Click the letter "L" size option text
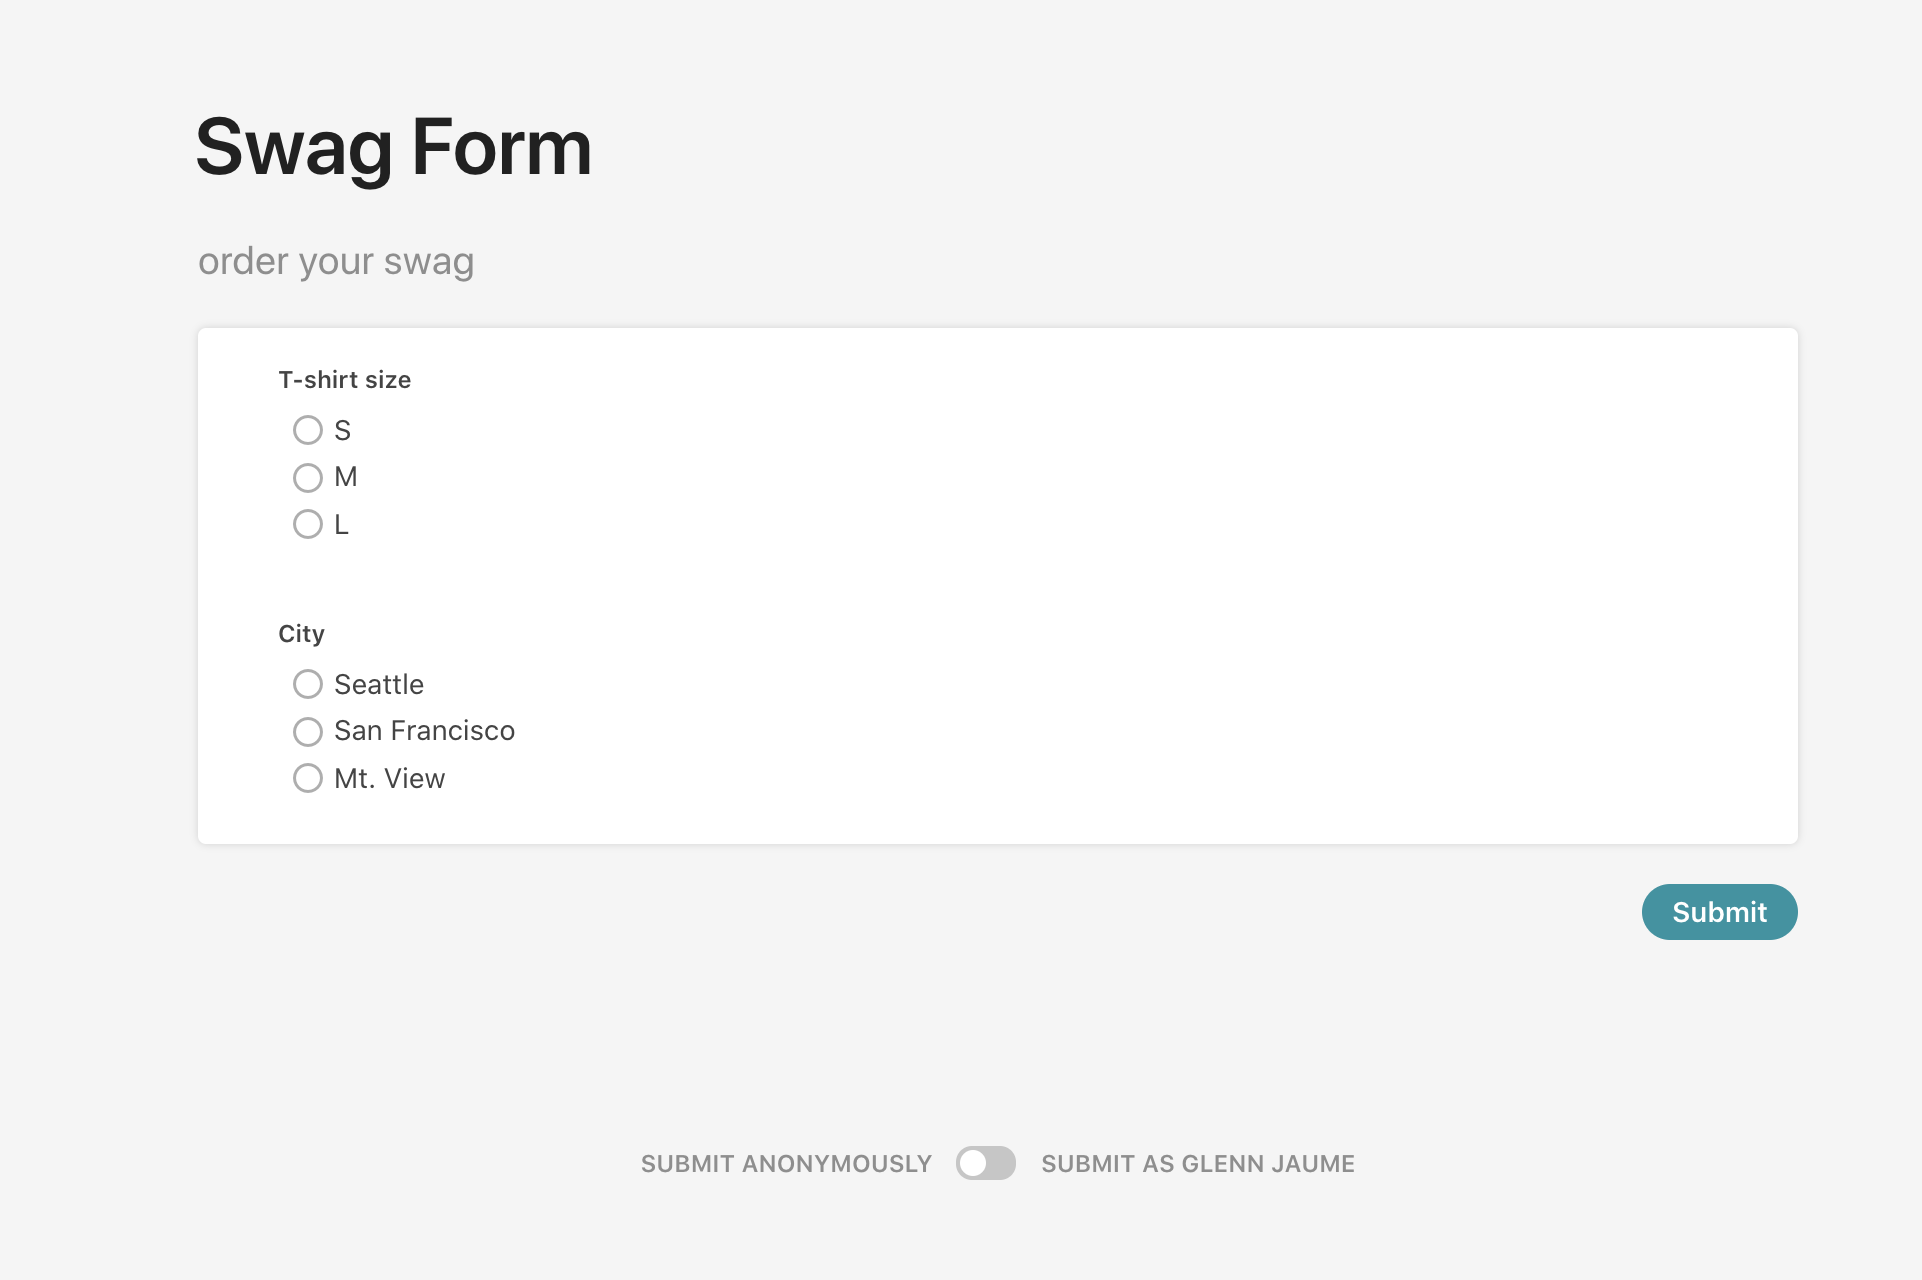 coord(341,525)
